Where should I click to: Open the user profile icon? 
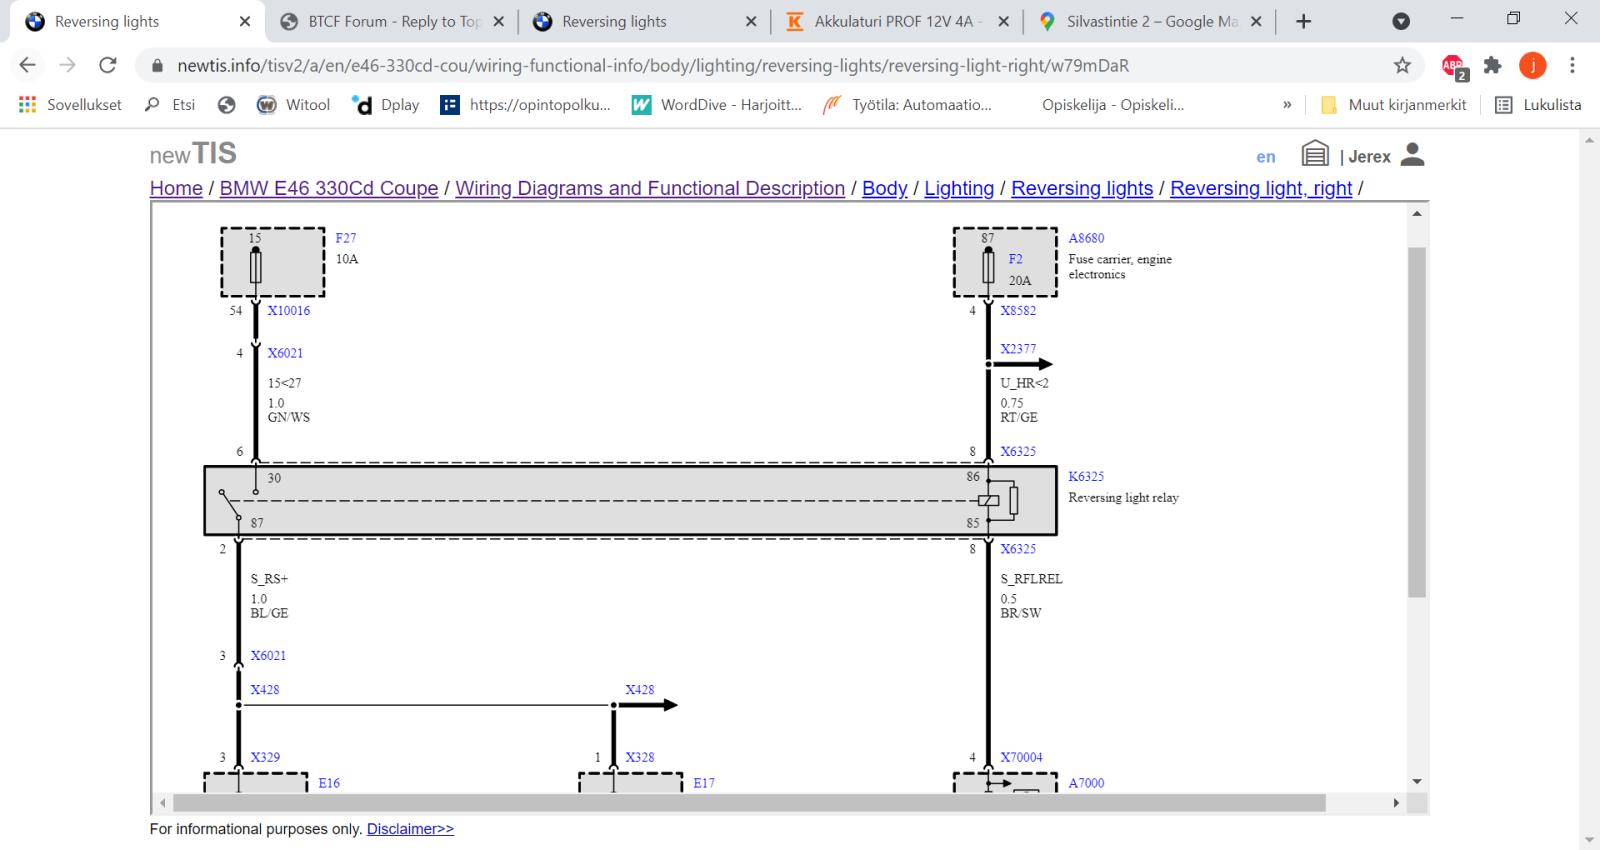(x=1412, y=155)
